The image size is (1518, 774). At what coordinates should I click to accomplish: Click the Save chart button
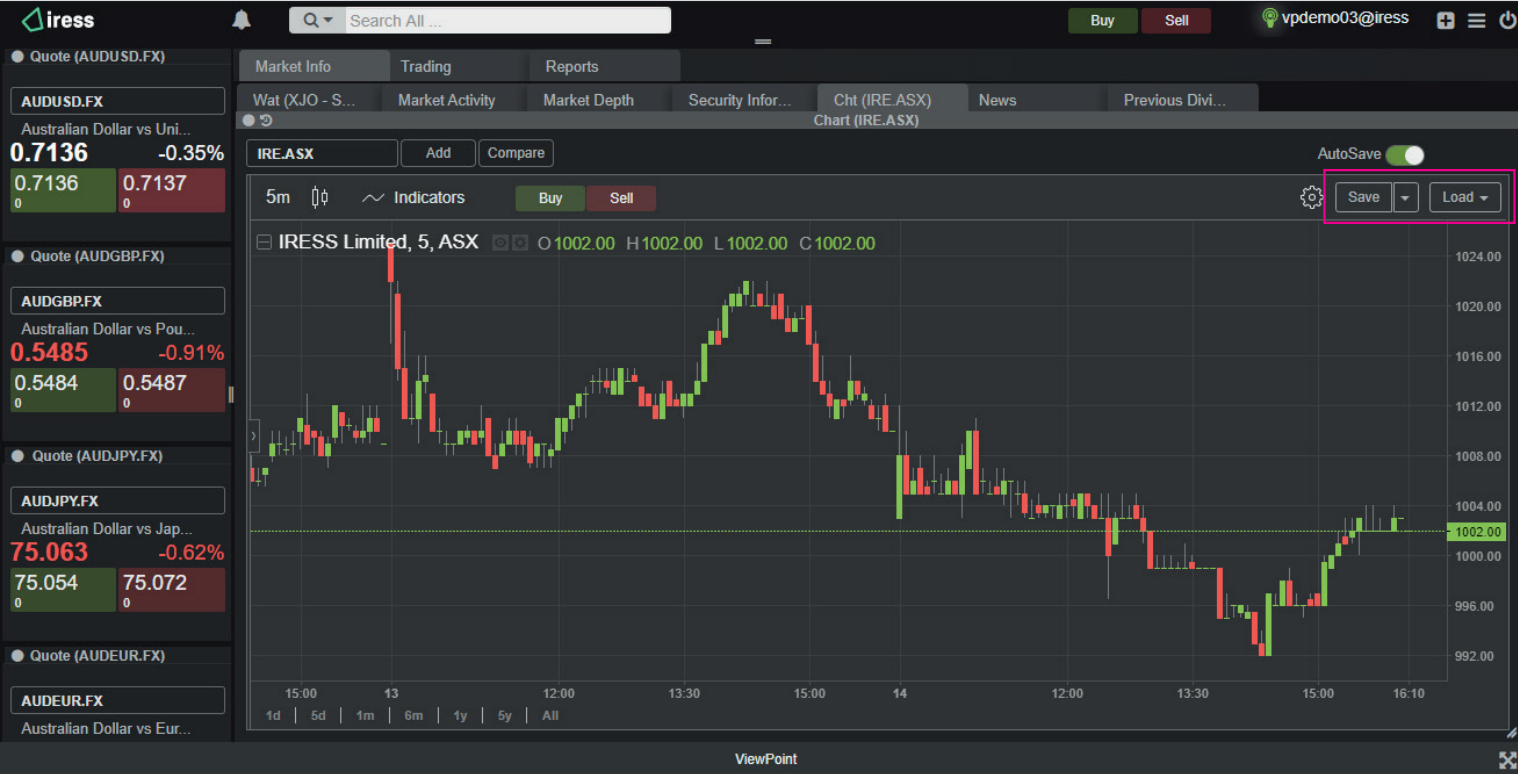1363,197
